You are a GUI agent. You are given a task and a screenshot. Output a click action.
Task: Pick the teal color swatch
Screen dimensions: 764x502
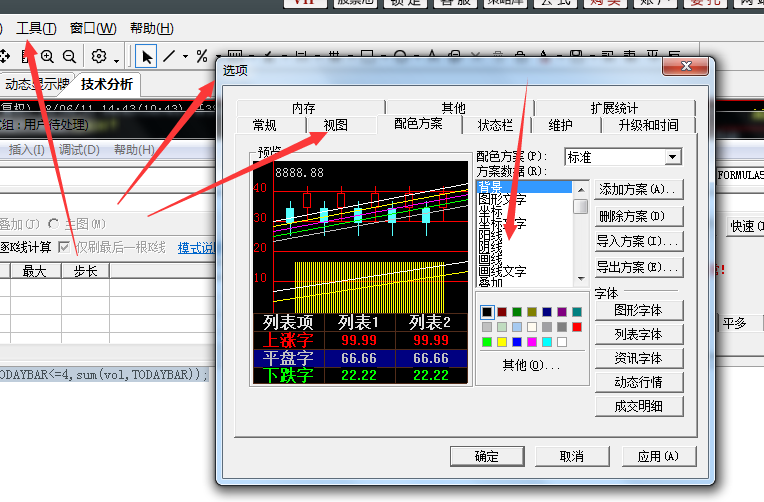pos(577,312)
